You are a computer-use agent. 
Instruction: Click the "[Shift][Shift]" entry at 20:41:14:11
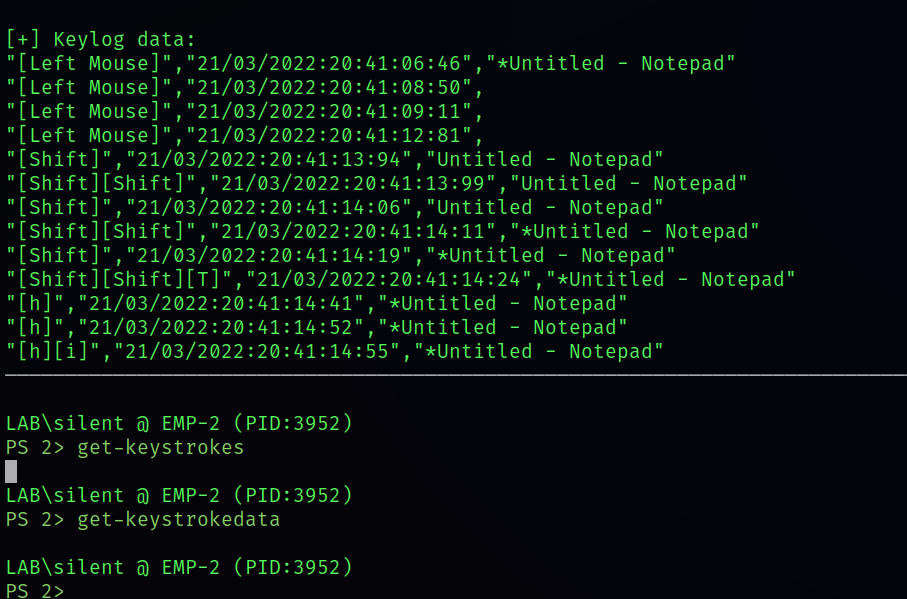point(101,232)
